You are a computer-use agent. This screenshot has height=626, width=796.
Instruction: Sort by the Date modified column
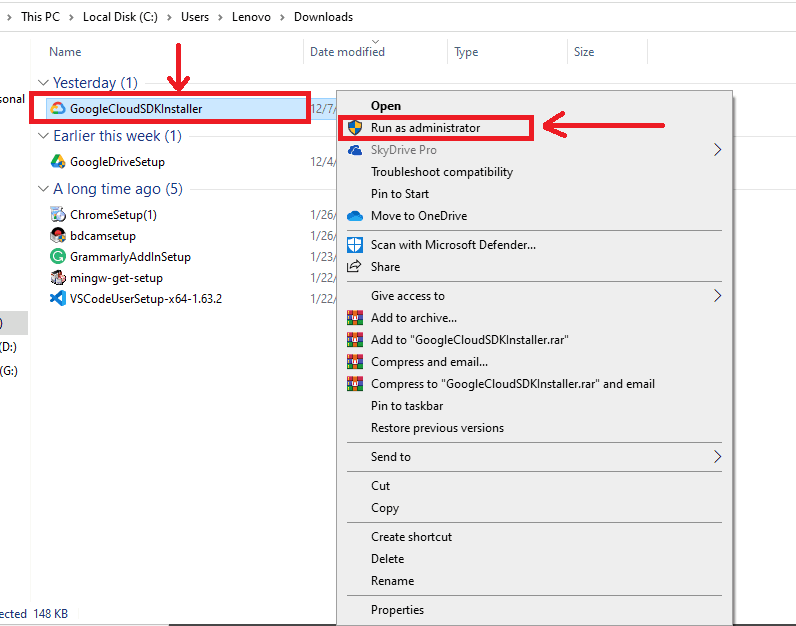click(347, 52)
